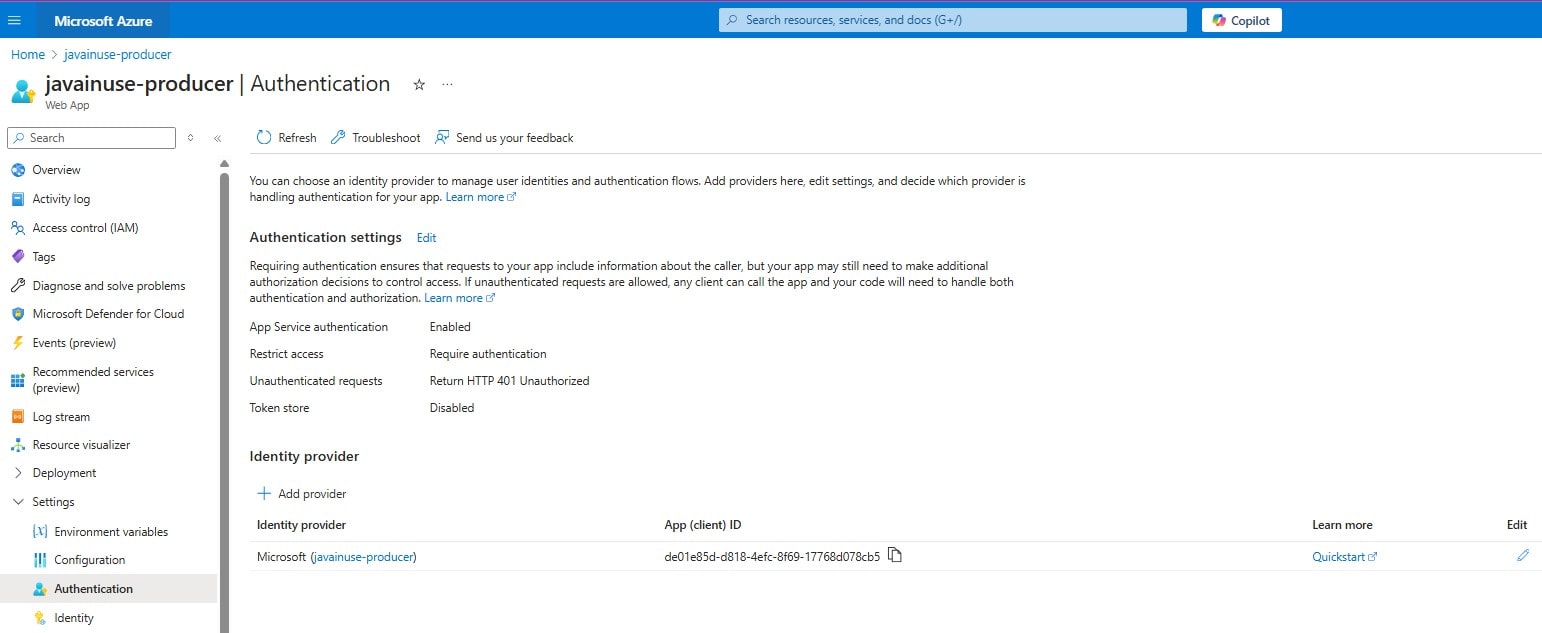Edit the Microsoft provider with pencil icon
1542x633 pixels.
(x=1523, y=555)
